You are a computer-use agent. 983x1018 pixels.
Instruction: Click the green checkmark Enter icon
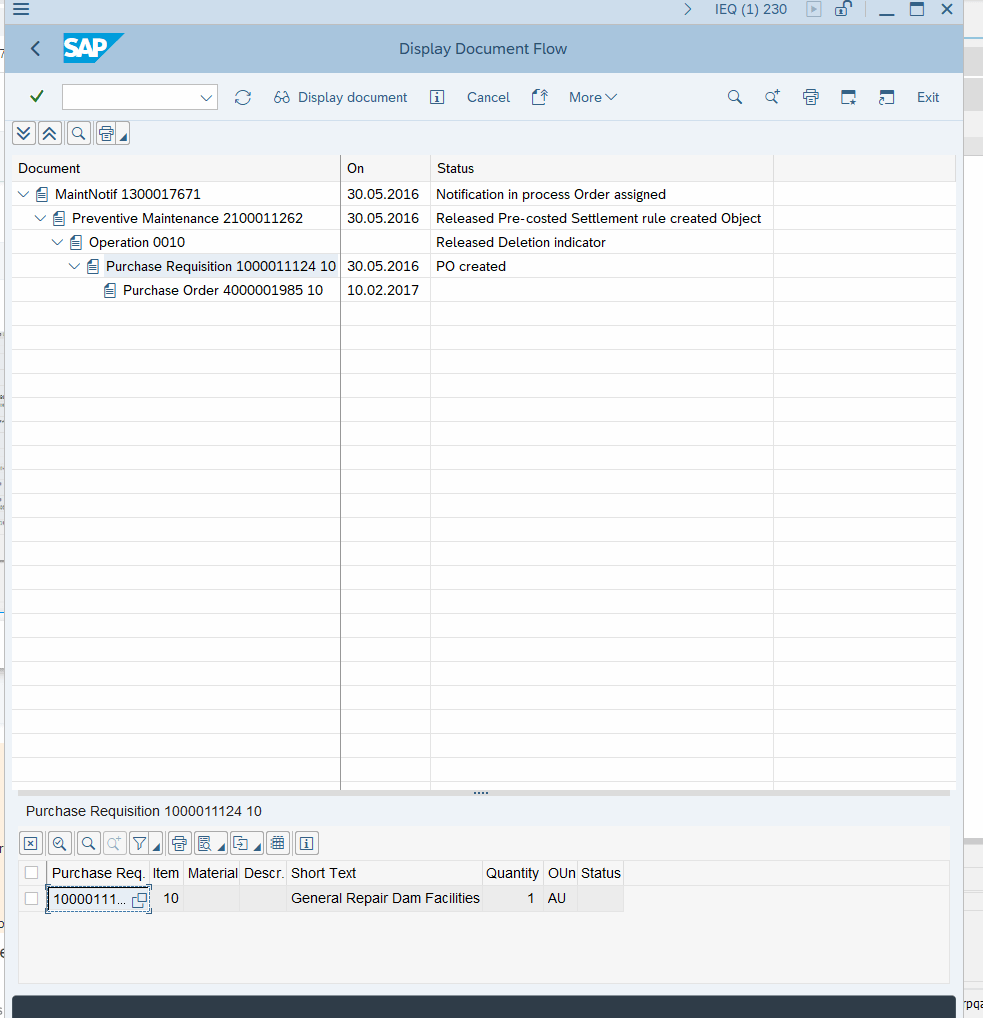[37, 97]
